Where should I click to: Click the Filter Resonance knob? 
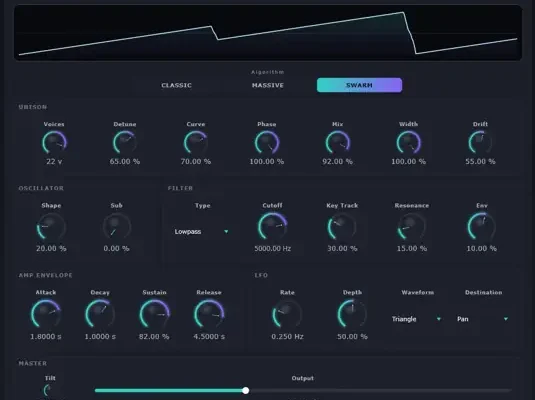tap(412, 227)
